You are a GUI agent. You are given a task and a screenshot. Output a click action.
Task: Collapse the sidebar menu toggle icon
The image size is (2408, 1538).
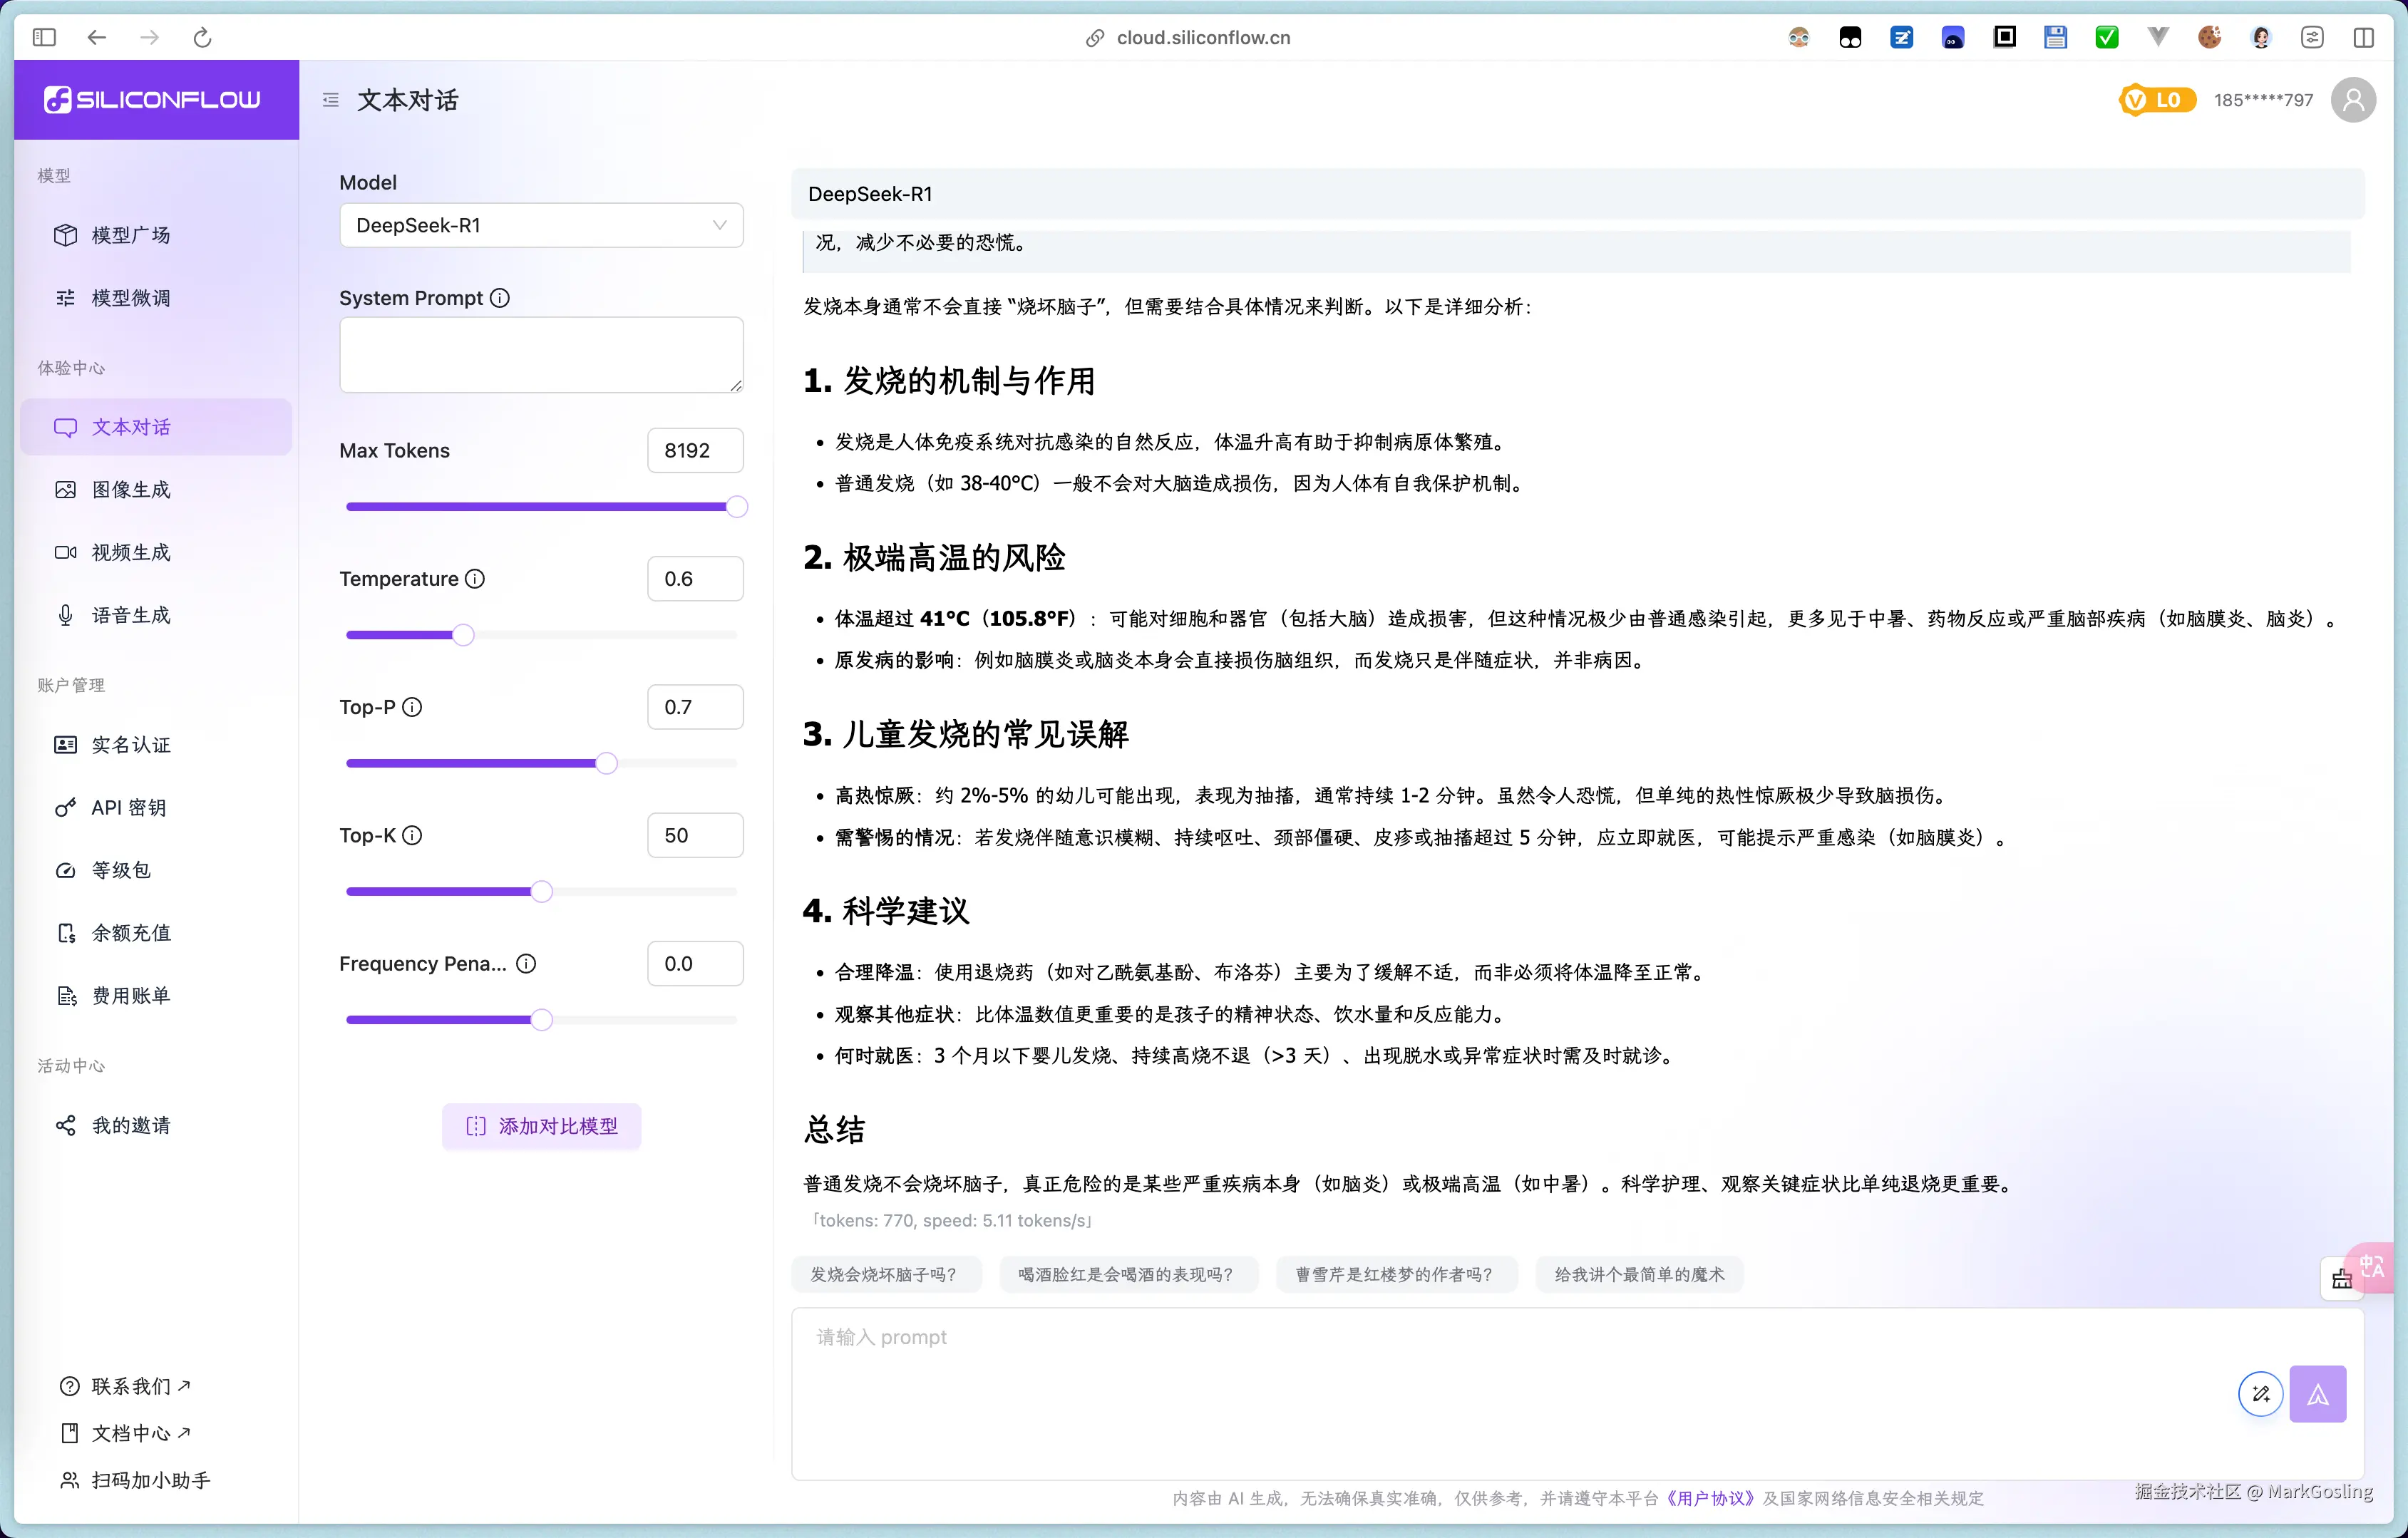pos(331,100)
